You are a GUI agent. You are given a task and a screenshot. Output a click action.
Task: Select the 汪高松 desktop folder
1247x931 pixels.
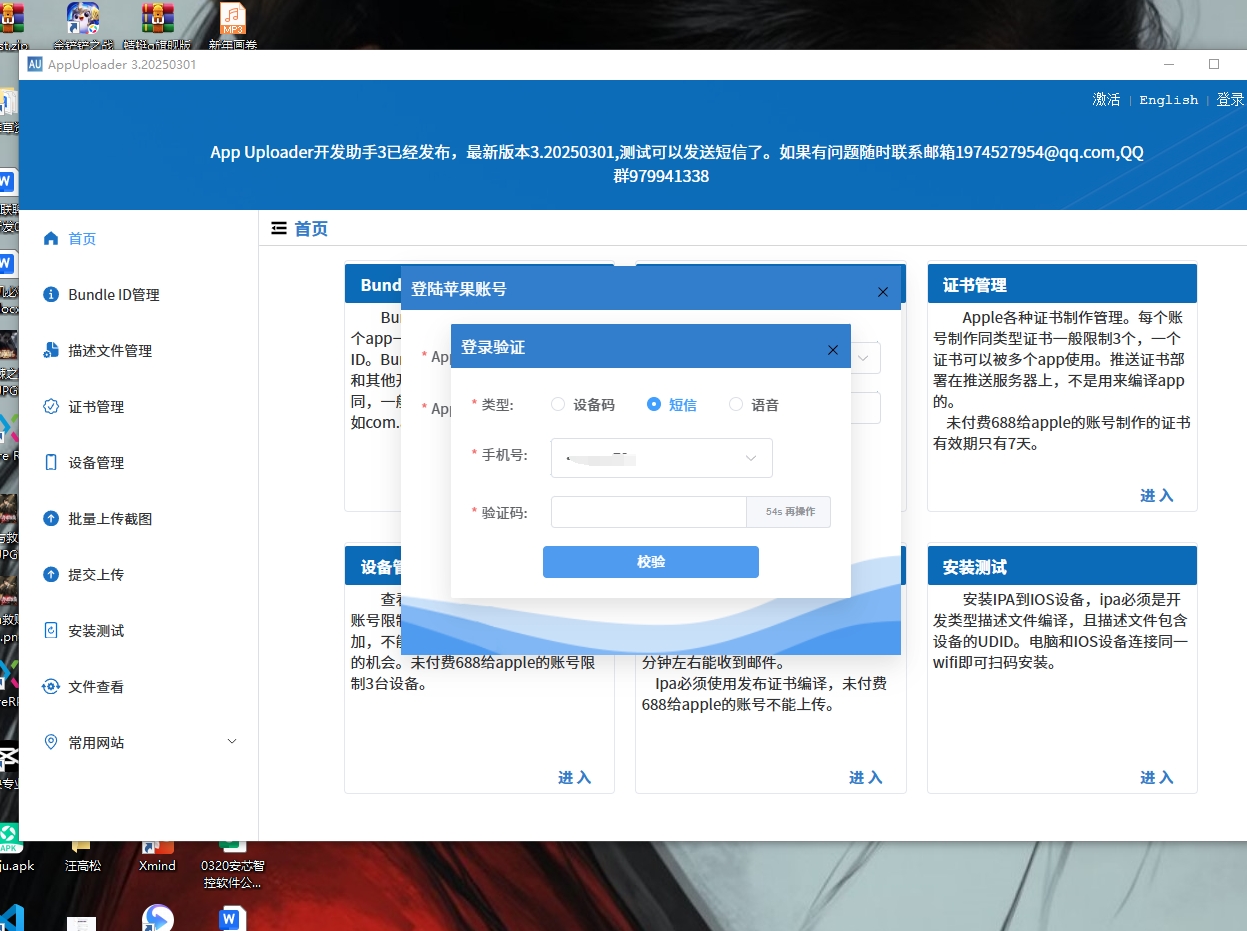click(x=83, y=858)
